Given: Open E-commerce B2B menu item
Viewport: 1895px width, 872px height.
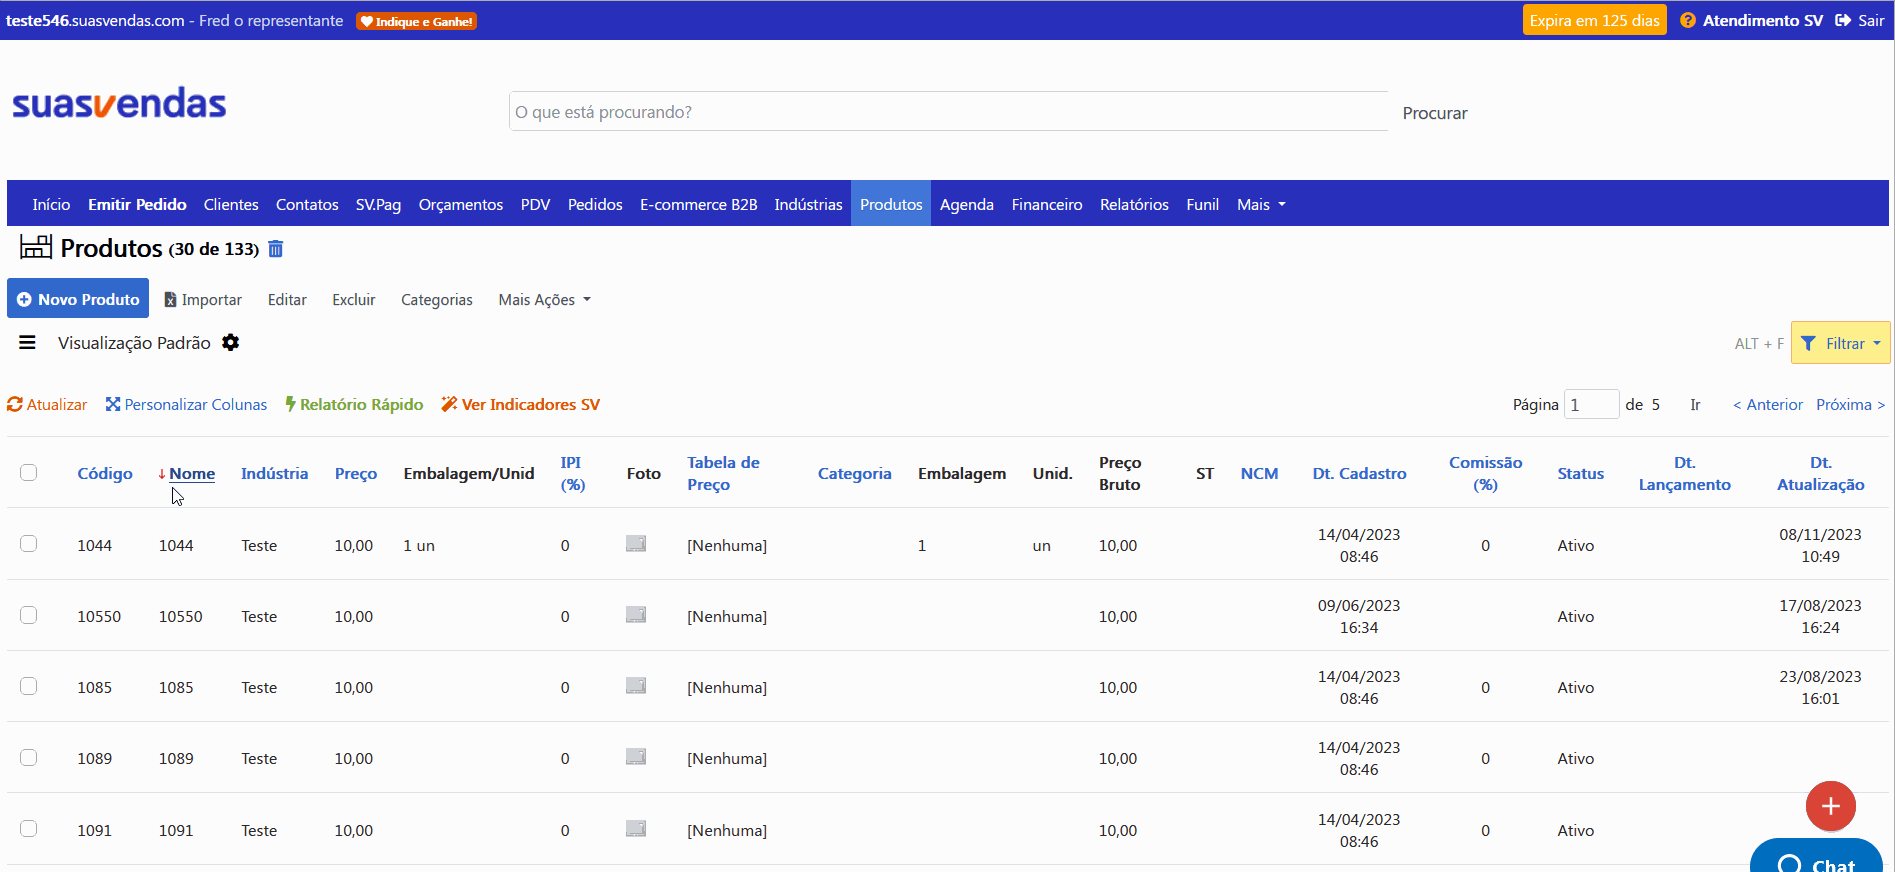Looking at the screenshot, I should click(699, 204).
